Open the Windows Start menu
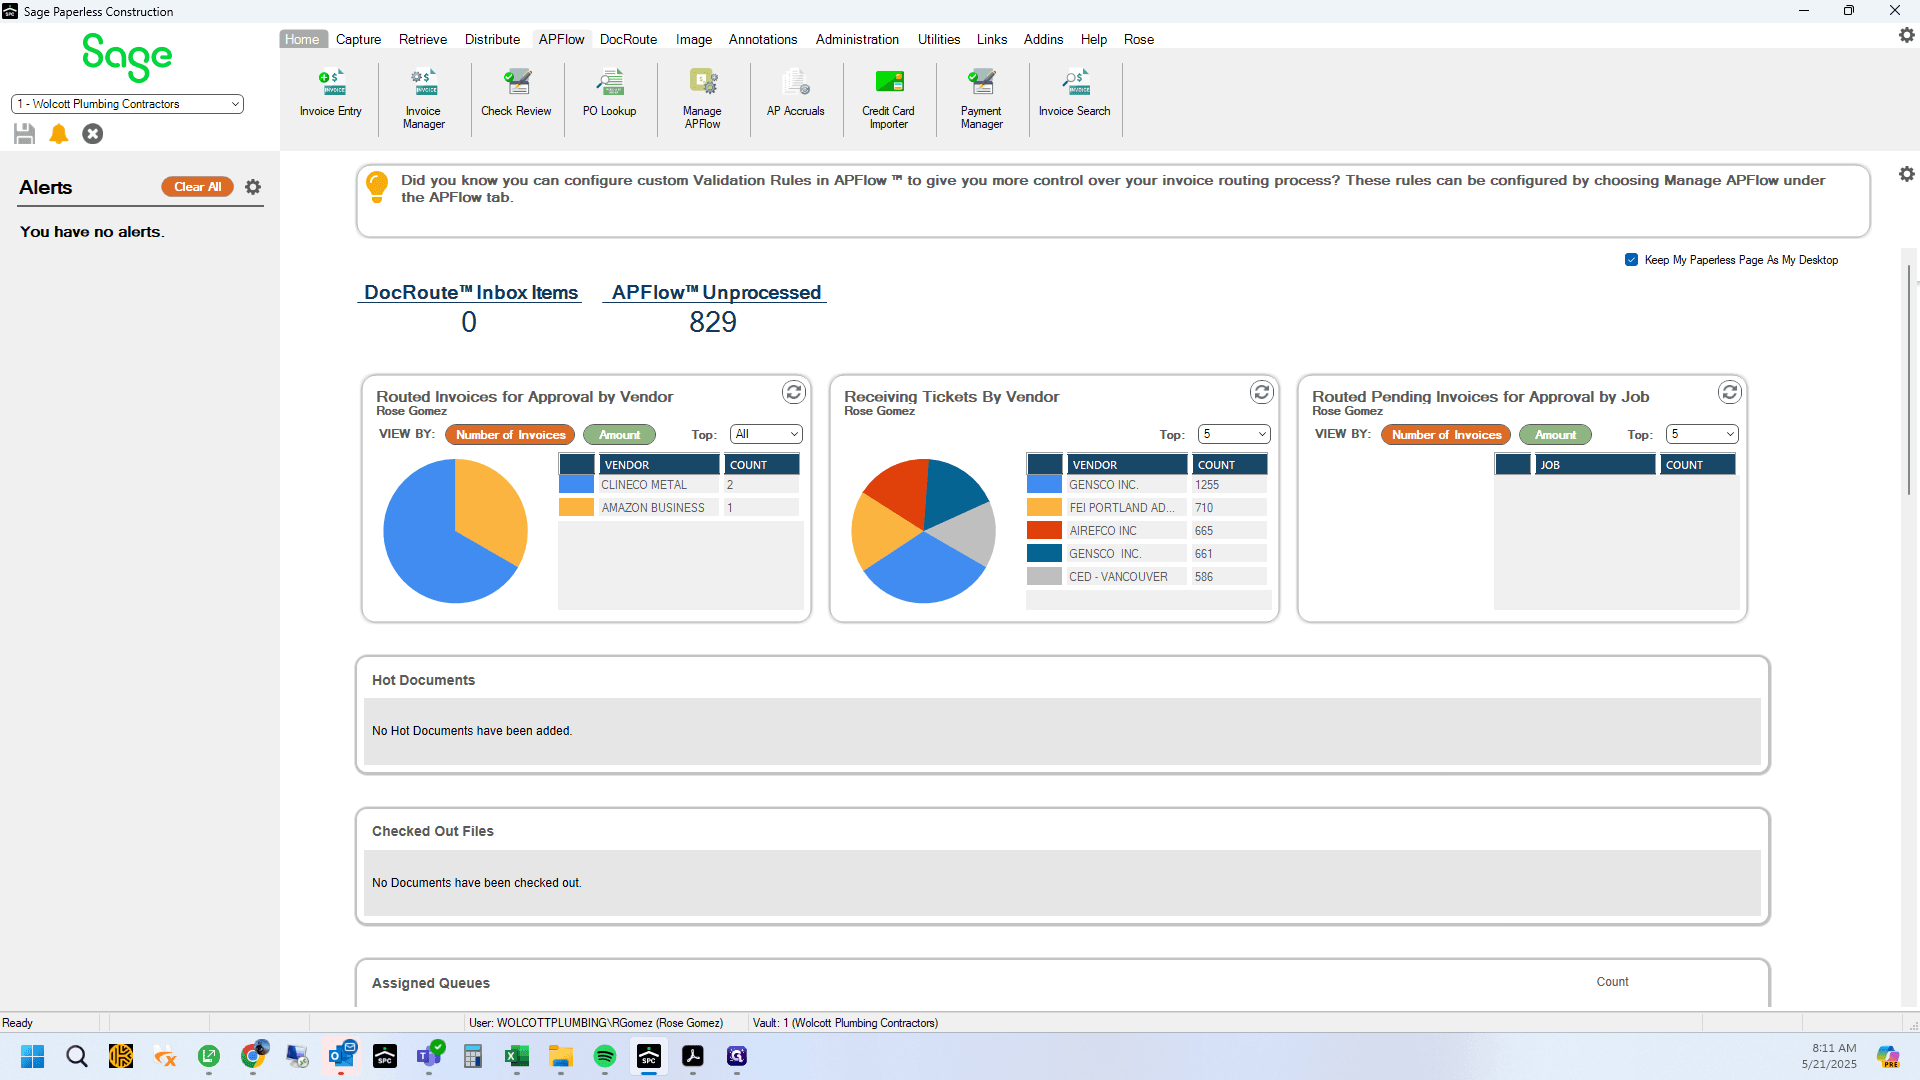 point(33,1057)
